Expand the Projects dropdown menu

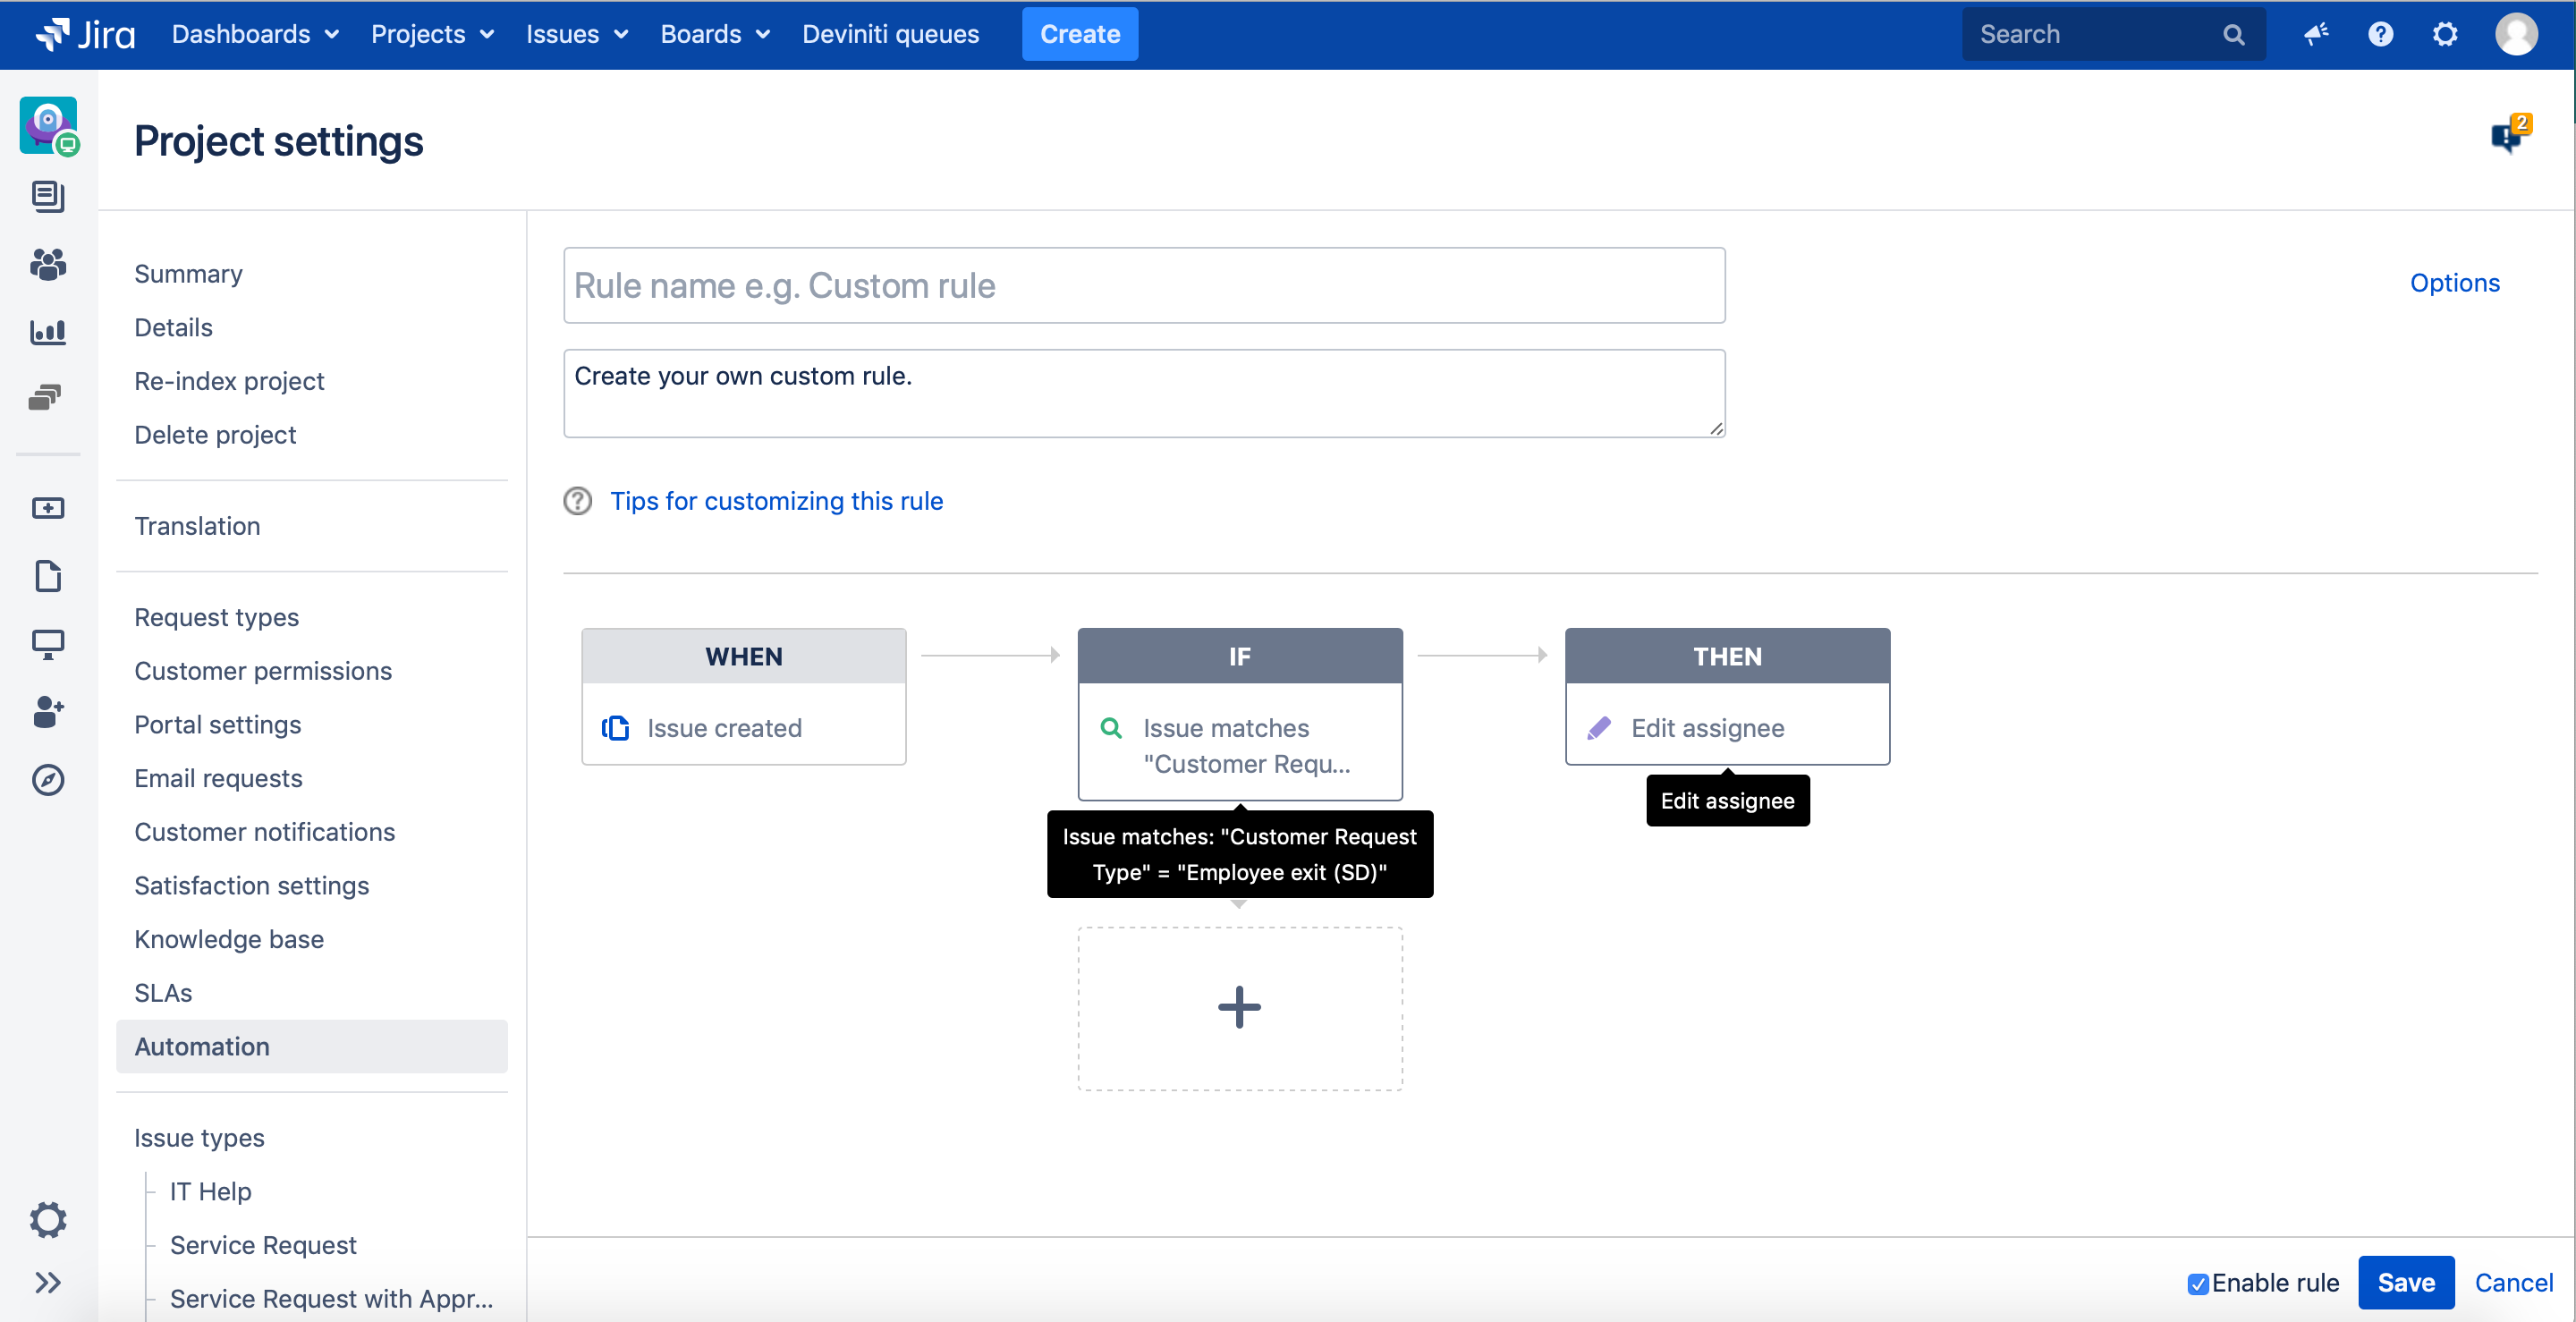pyautogui.click(x=432, y=34)
